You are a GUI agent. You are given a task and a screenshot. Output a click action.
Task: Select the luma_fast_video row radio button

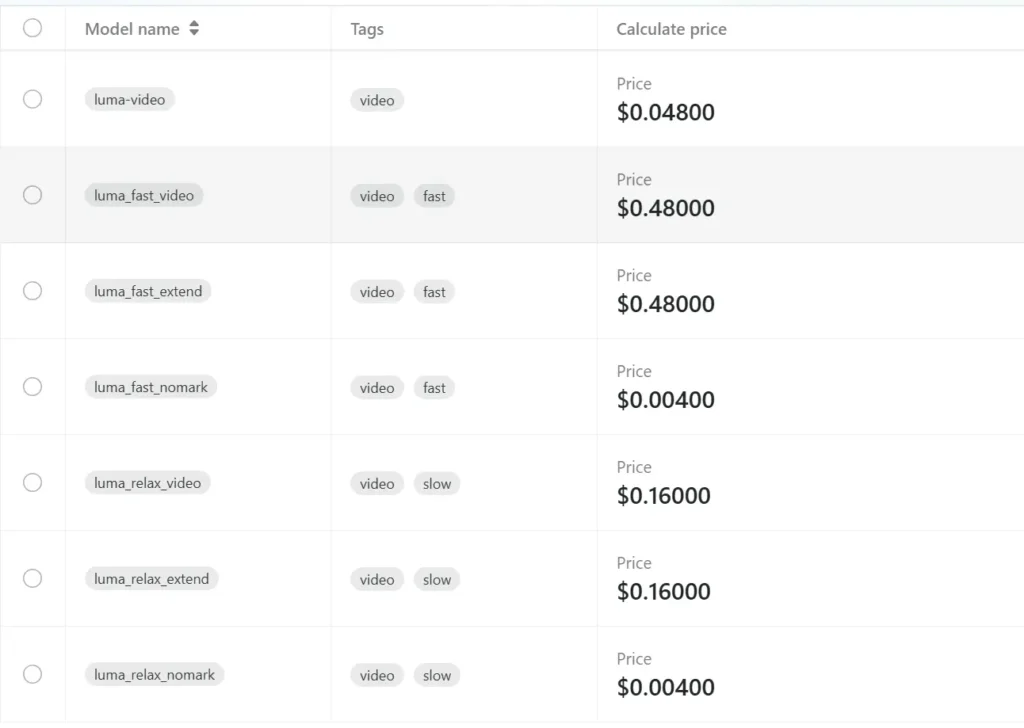[32, 195]
